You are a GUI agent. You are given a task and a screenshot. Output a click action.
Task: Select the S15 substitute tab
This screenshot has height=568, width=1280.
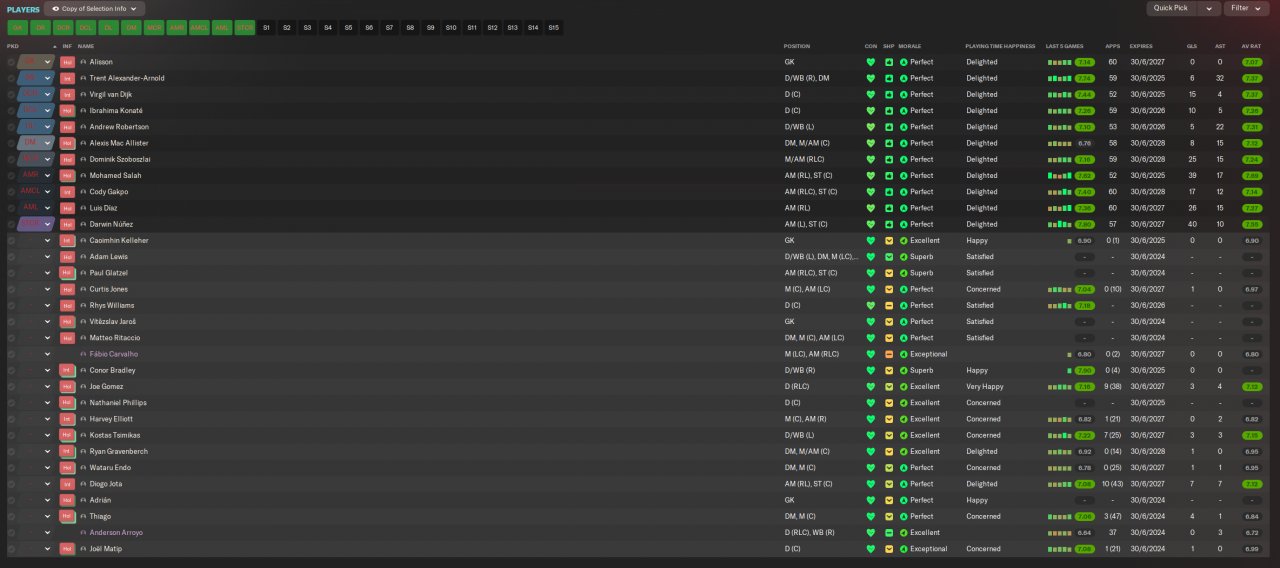click(554, 28)
